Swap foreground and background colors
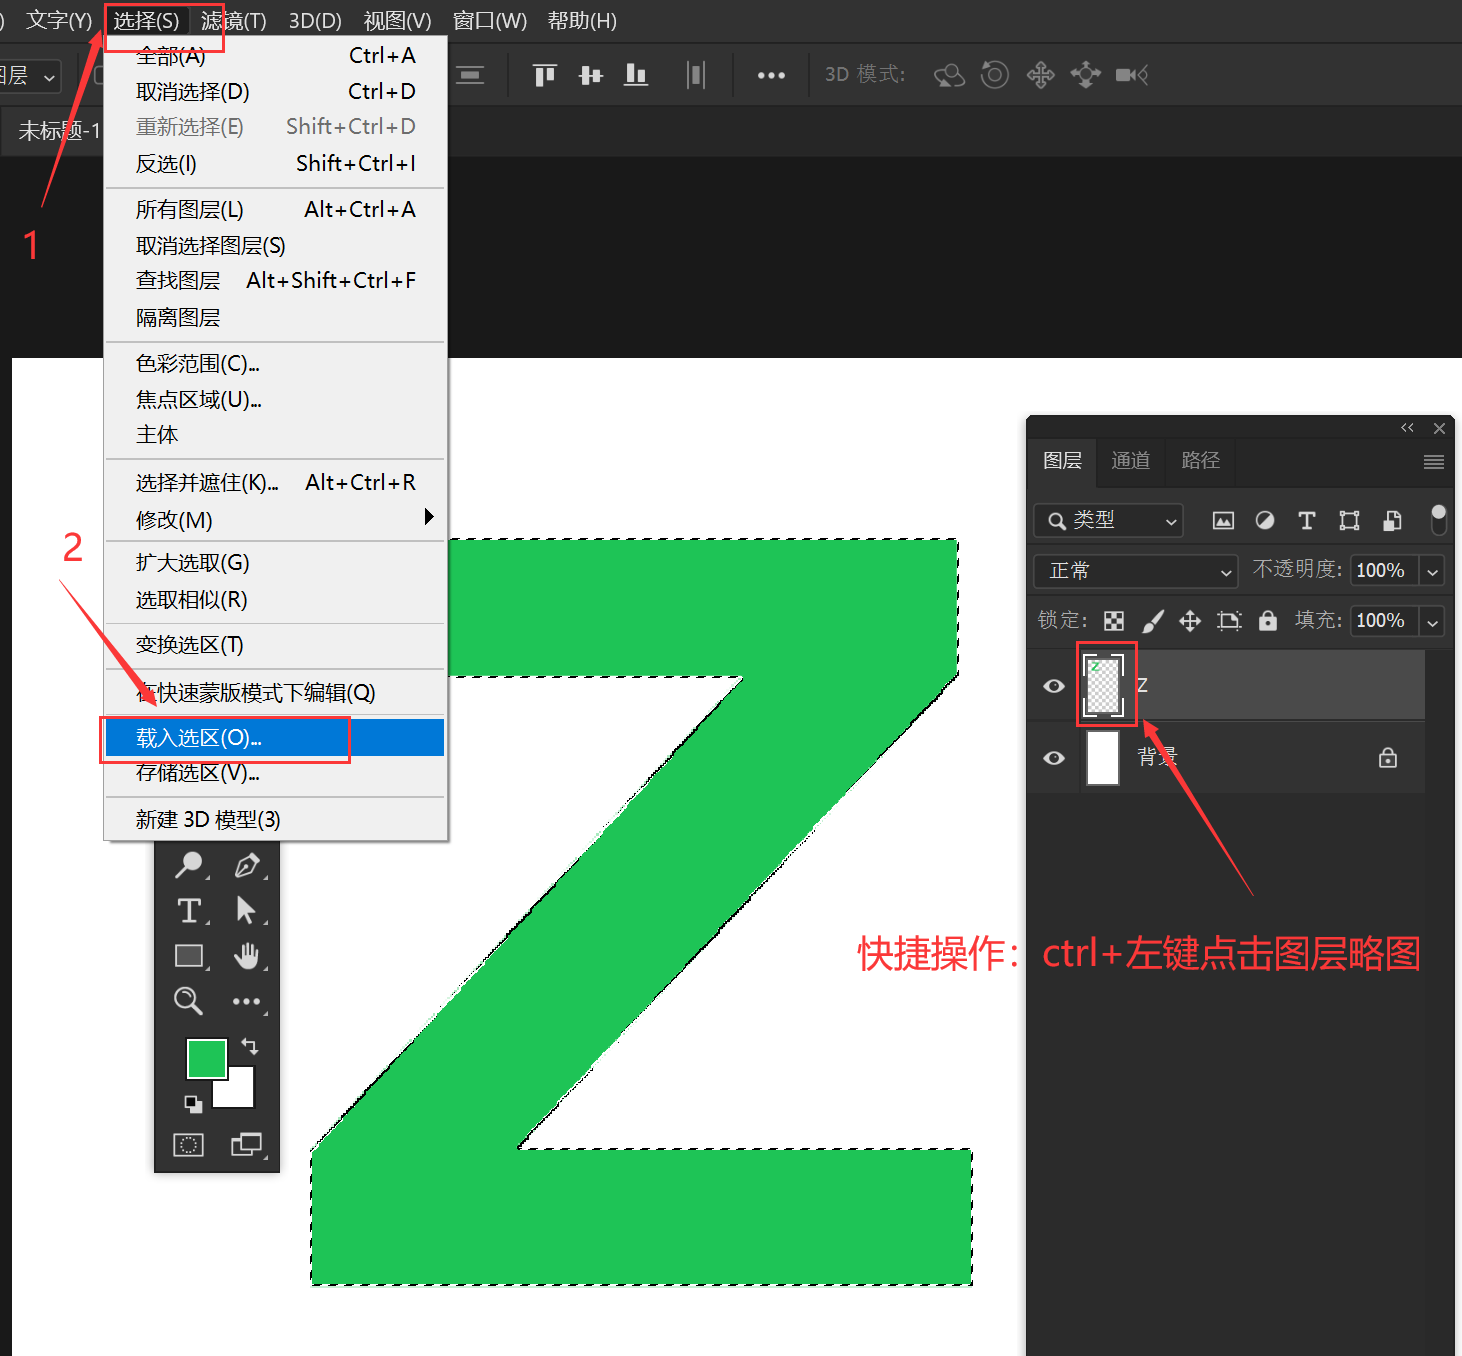Image resolution: width=1462 pixels, height=1356 pixels. (x=250, y=1046)
